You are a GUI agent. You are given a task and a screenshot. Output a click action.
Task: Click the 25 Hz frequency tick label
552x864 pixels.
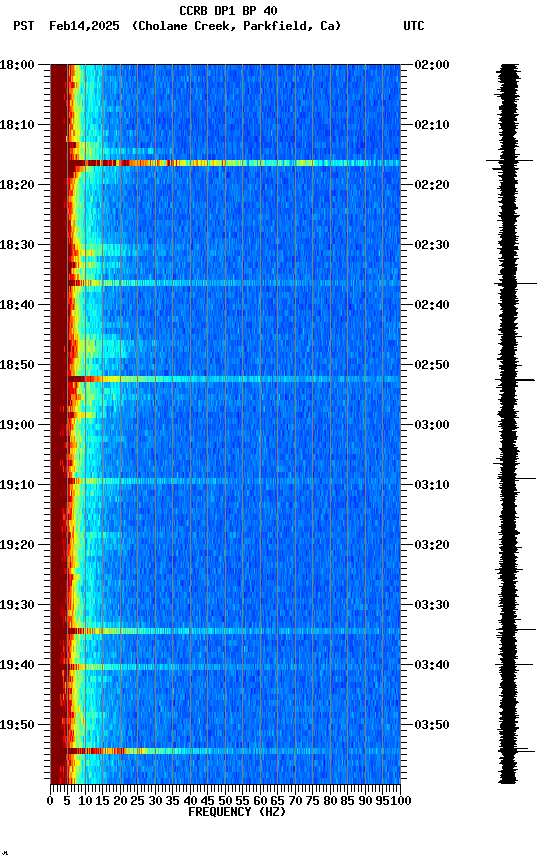coord(138,801)
